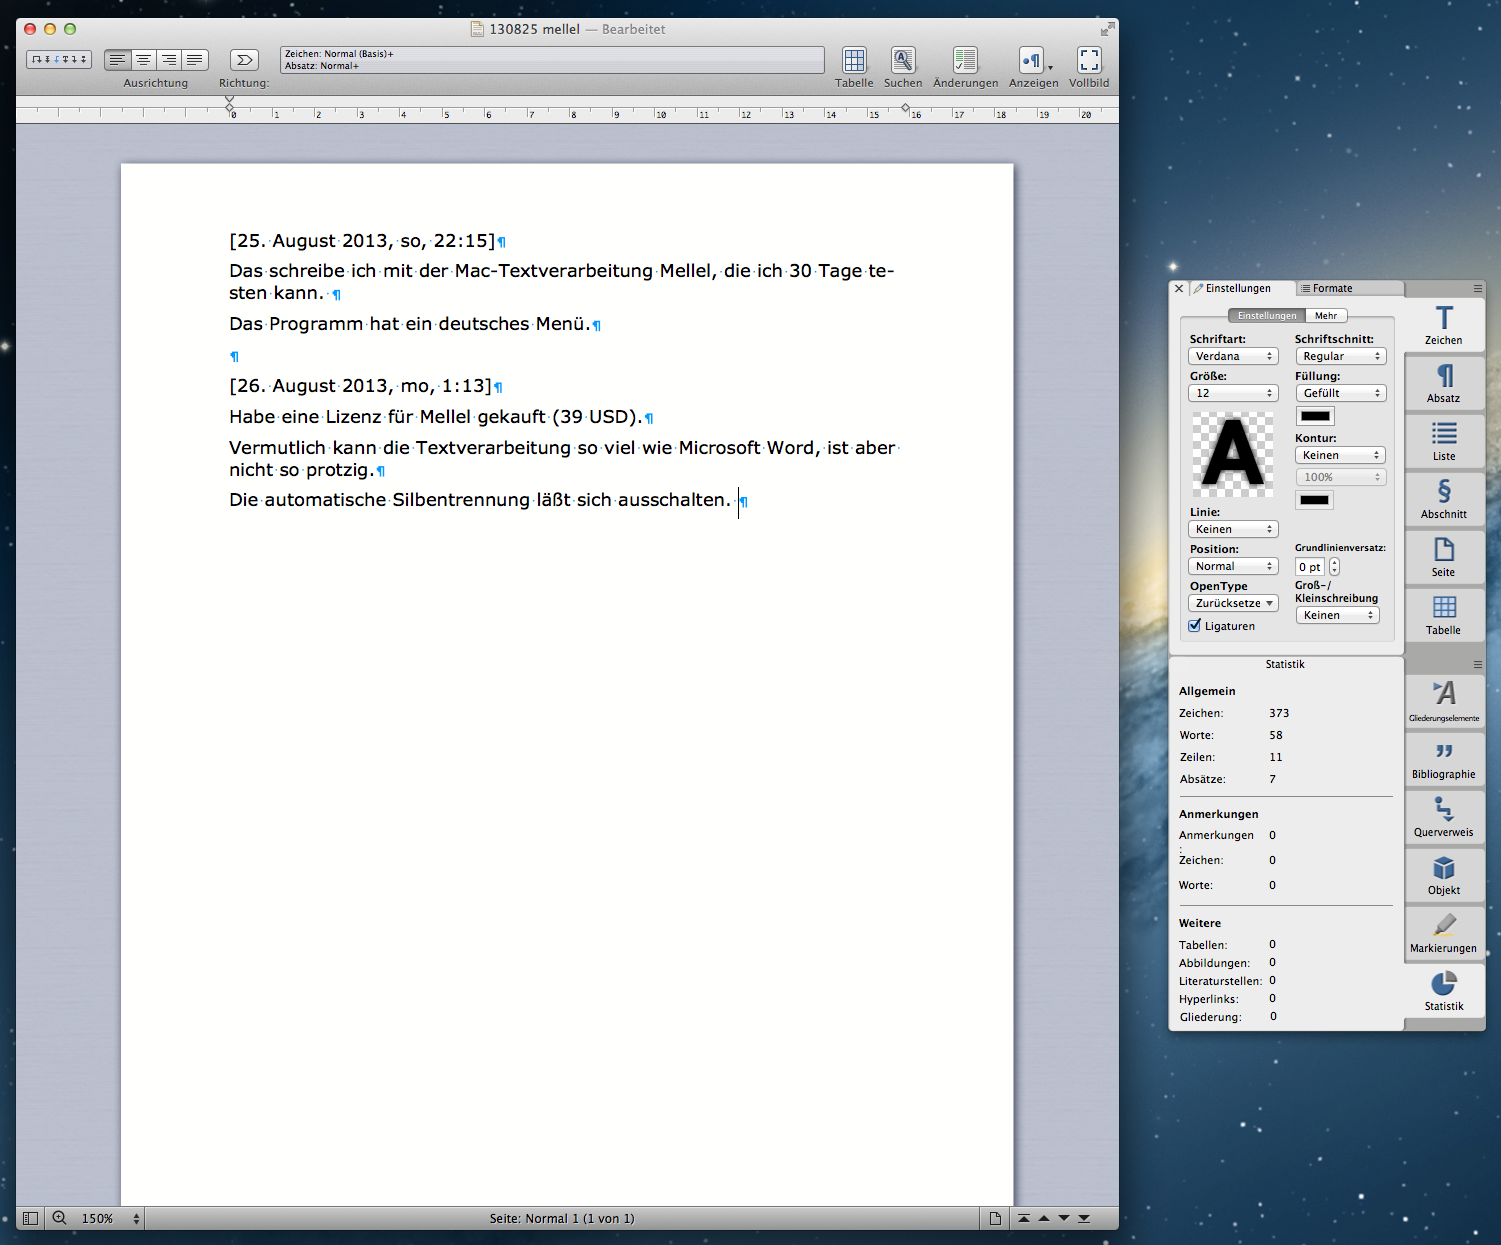The height and width of the screenshot is (1245, 1501).
Task: Click the first-line indent marker on the ruler
Action: tap(230, 101)
